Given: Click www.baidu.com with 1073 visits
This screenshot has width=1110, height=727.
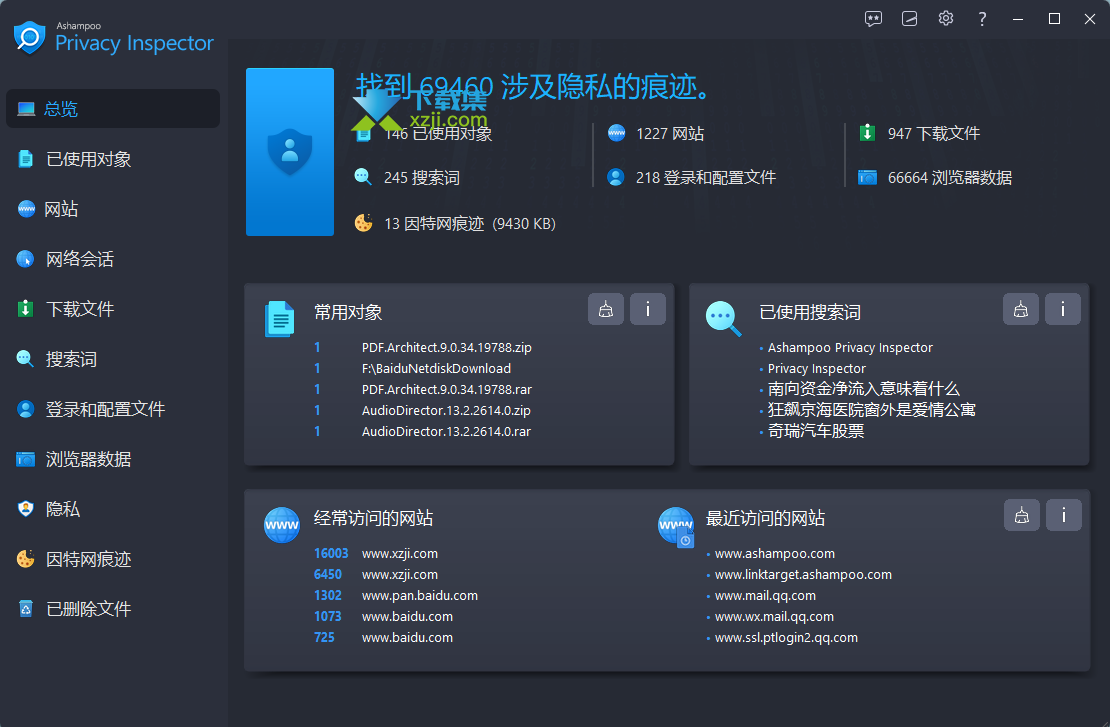Looking at the screenshot, I should [407, 617].
